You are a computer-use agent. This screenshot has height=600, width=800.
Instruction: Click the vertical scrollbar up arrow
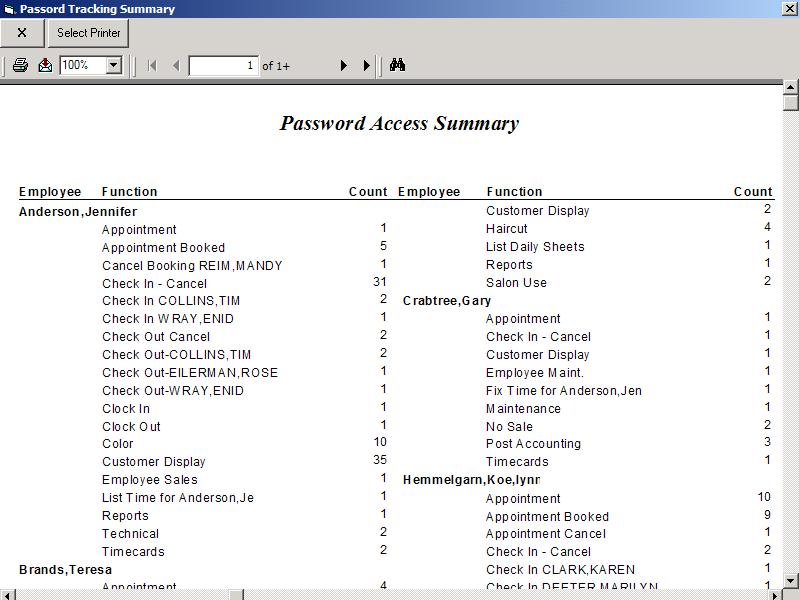[x=790, y=88]
